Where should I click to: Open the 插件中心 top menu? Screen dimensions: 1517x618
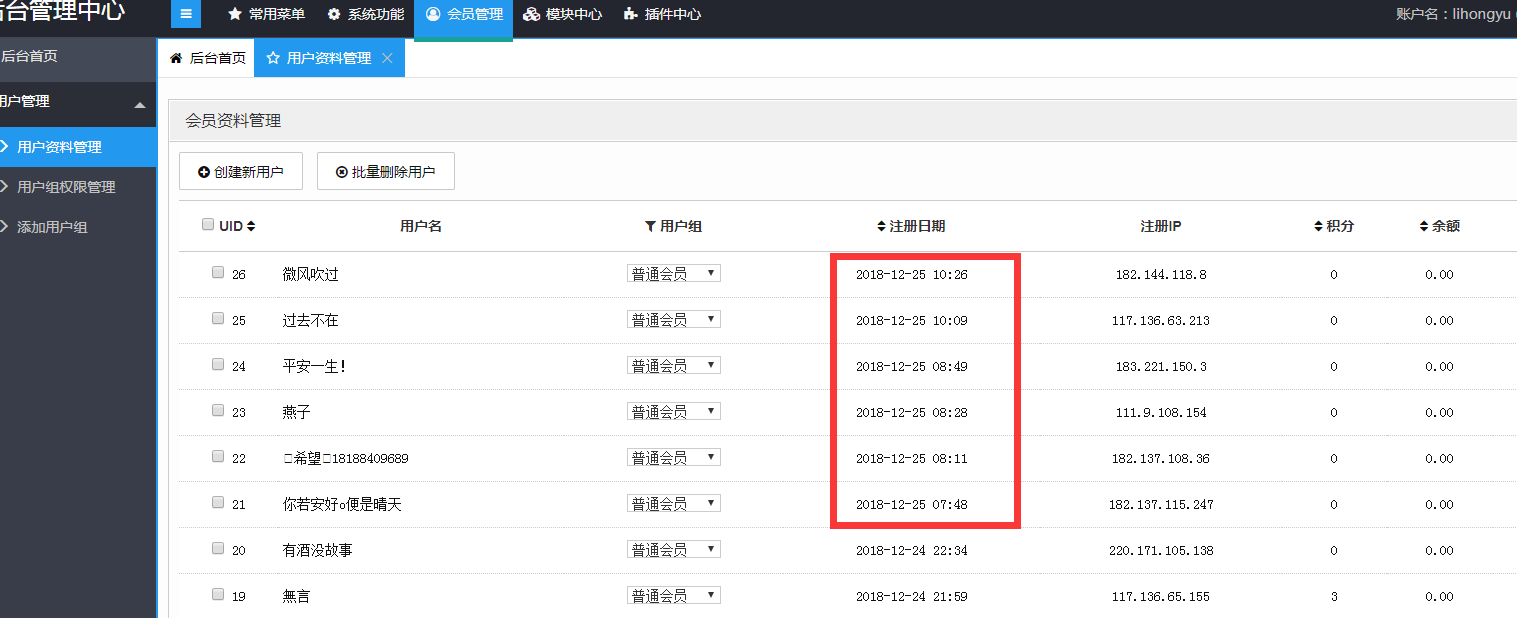[x=661, y=15]
